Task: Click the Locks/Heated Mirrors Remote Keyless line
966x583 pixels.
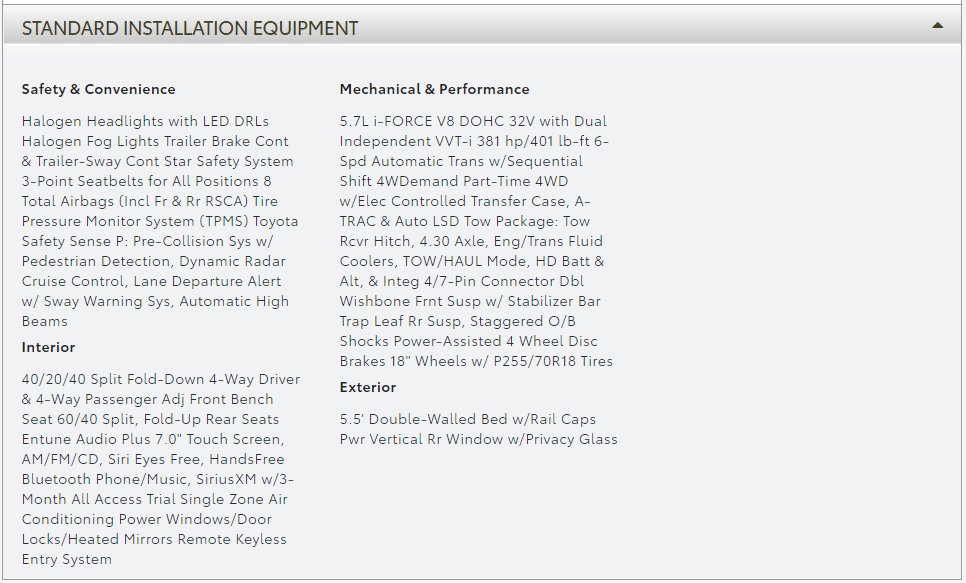Action: [154, 539]
